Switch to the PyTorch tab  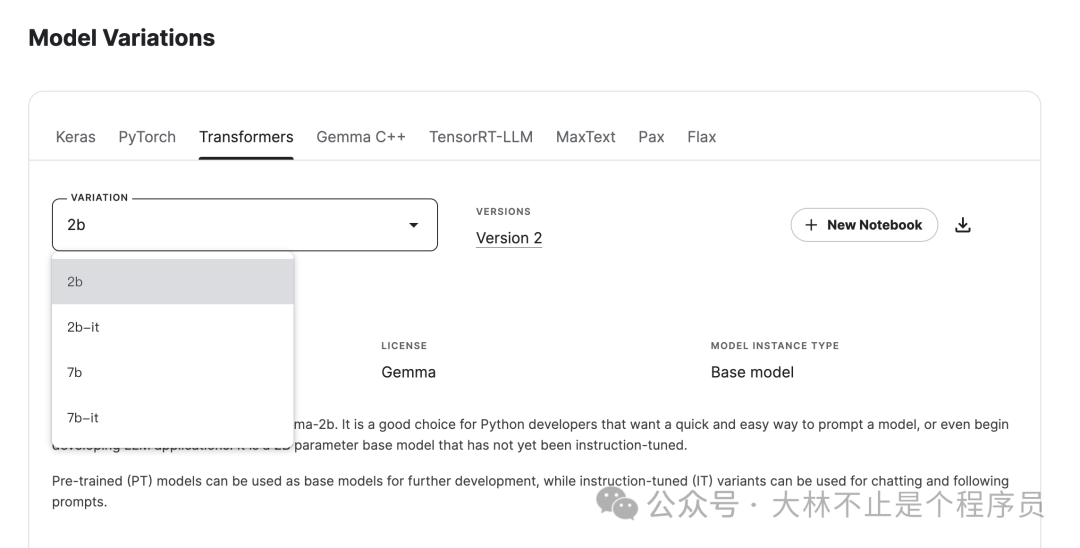[147, 137]
